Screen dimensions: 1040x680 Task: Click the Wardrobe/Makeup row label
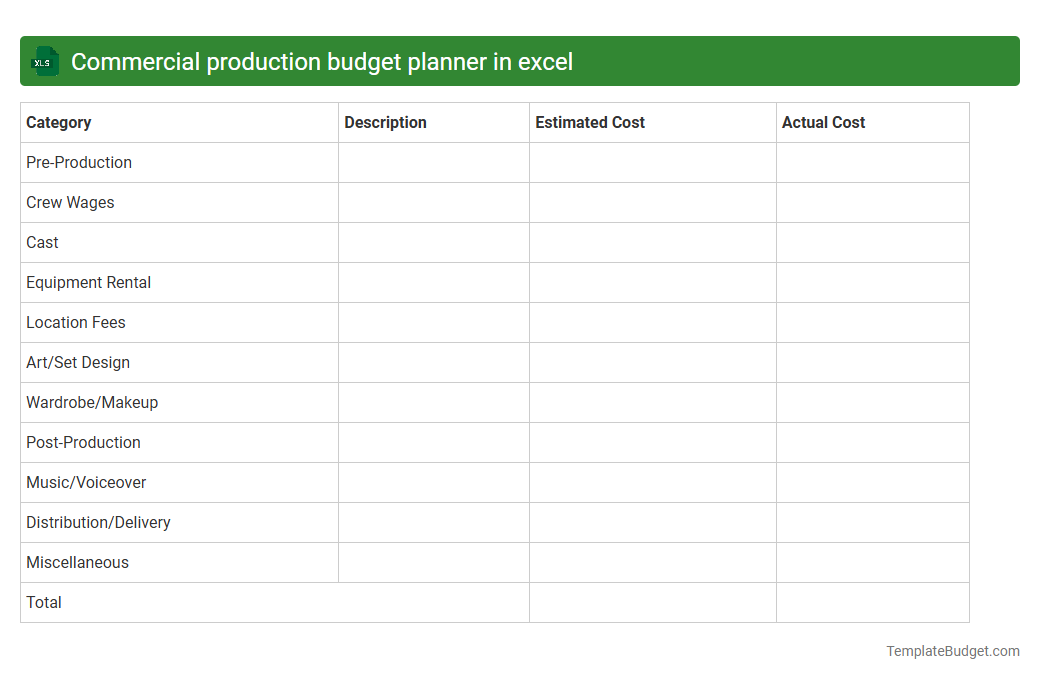92,402
